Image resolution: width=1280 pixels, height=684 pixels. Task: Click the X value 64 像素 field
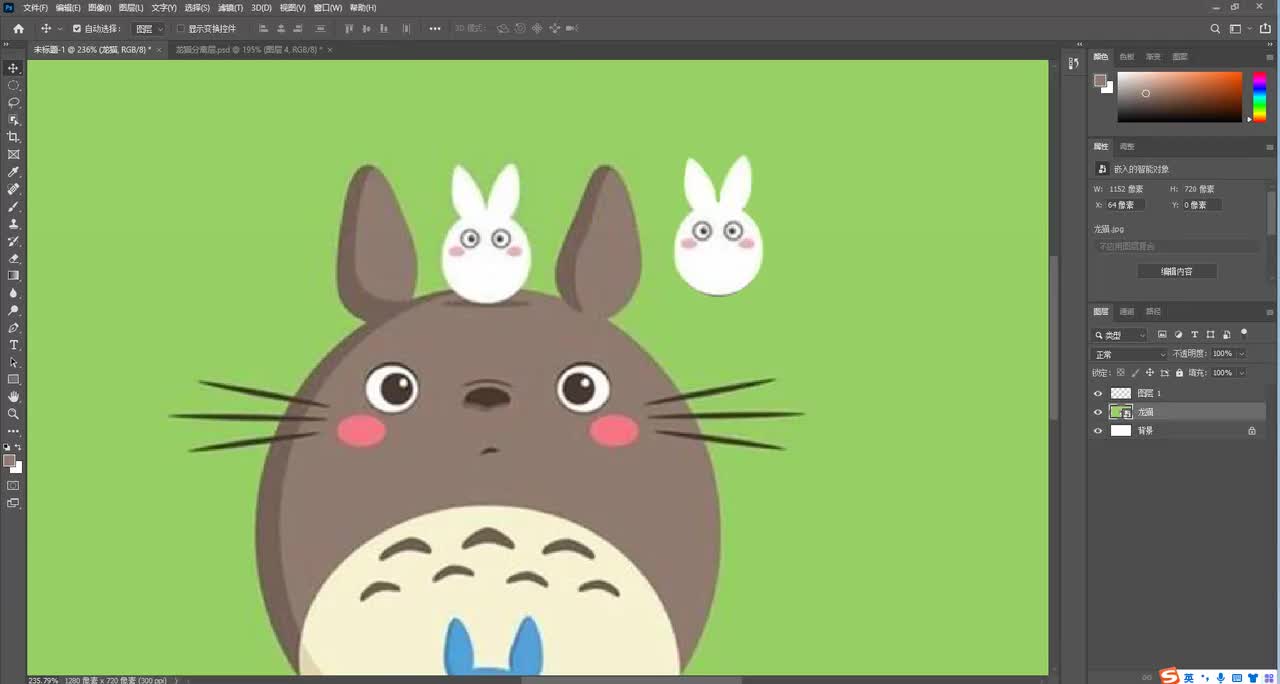(x=1125, y=205)
